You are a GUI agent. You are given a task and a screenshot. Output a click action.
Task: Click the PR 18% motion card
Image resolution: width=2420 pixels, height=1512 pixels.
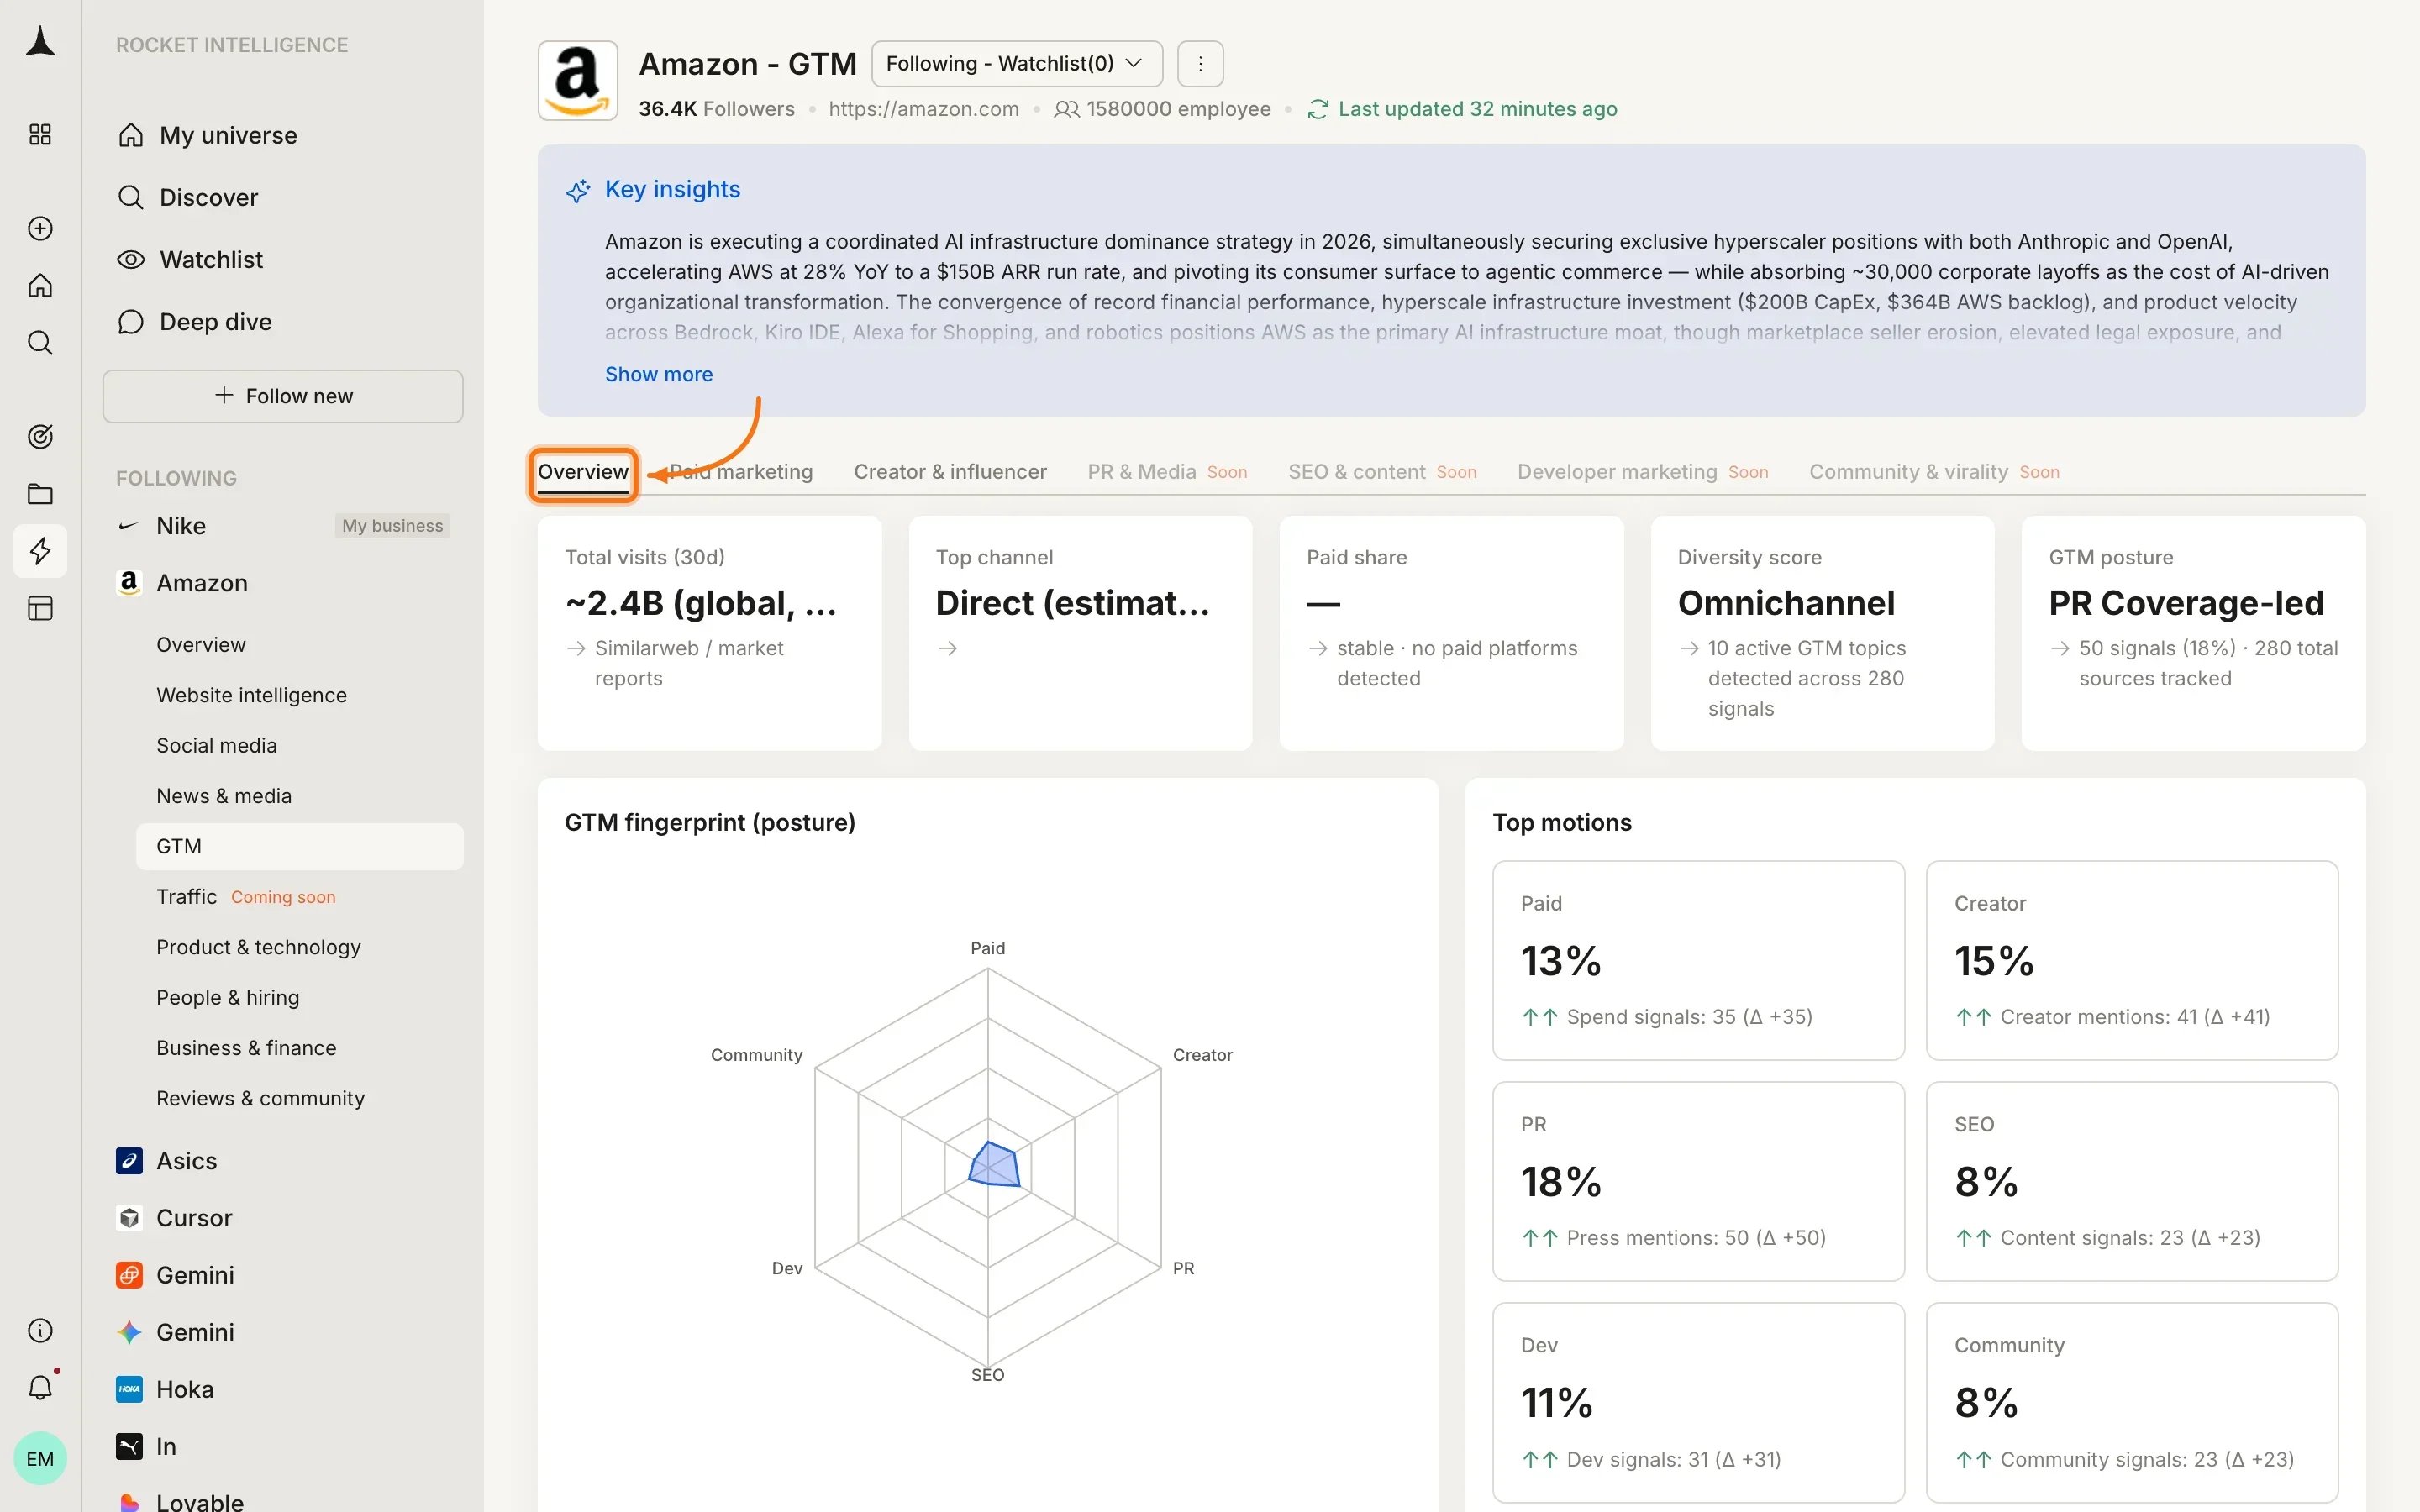click(x=1699, y=1181)
